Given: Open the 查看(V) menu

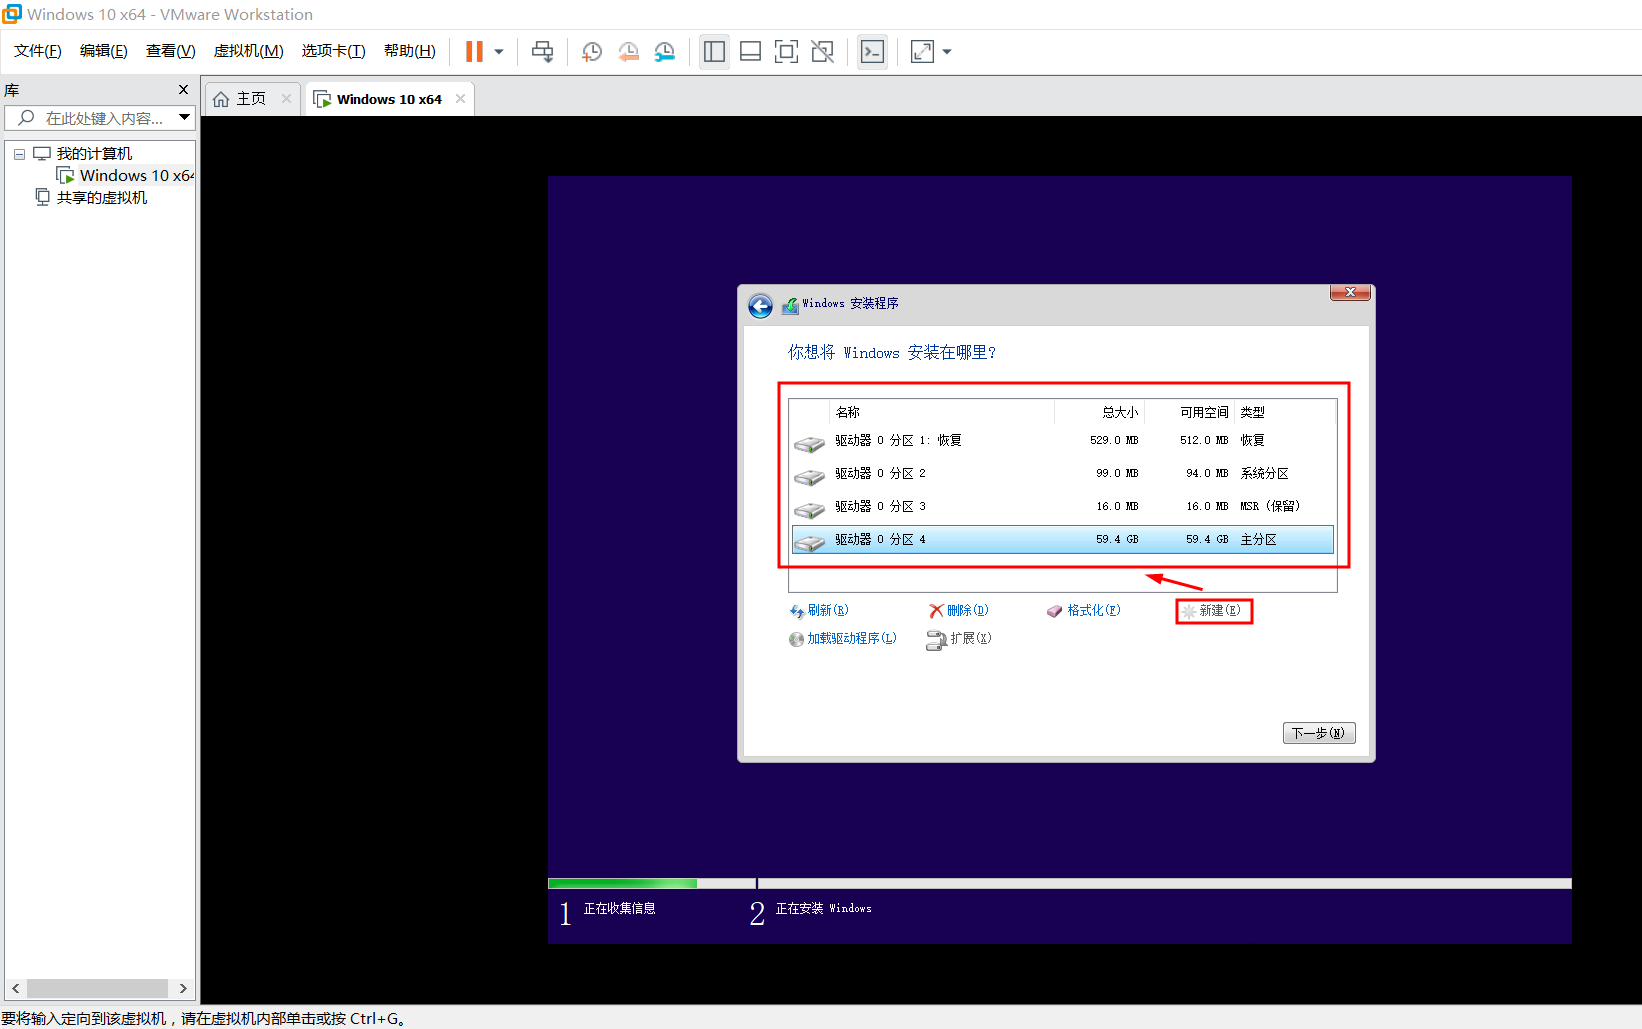Looking at the screenshot, I should (x=170, y=51).
